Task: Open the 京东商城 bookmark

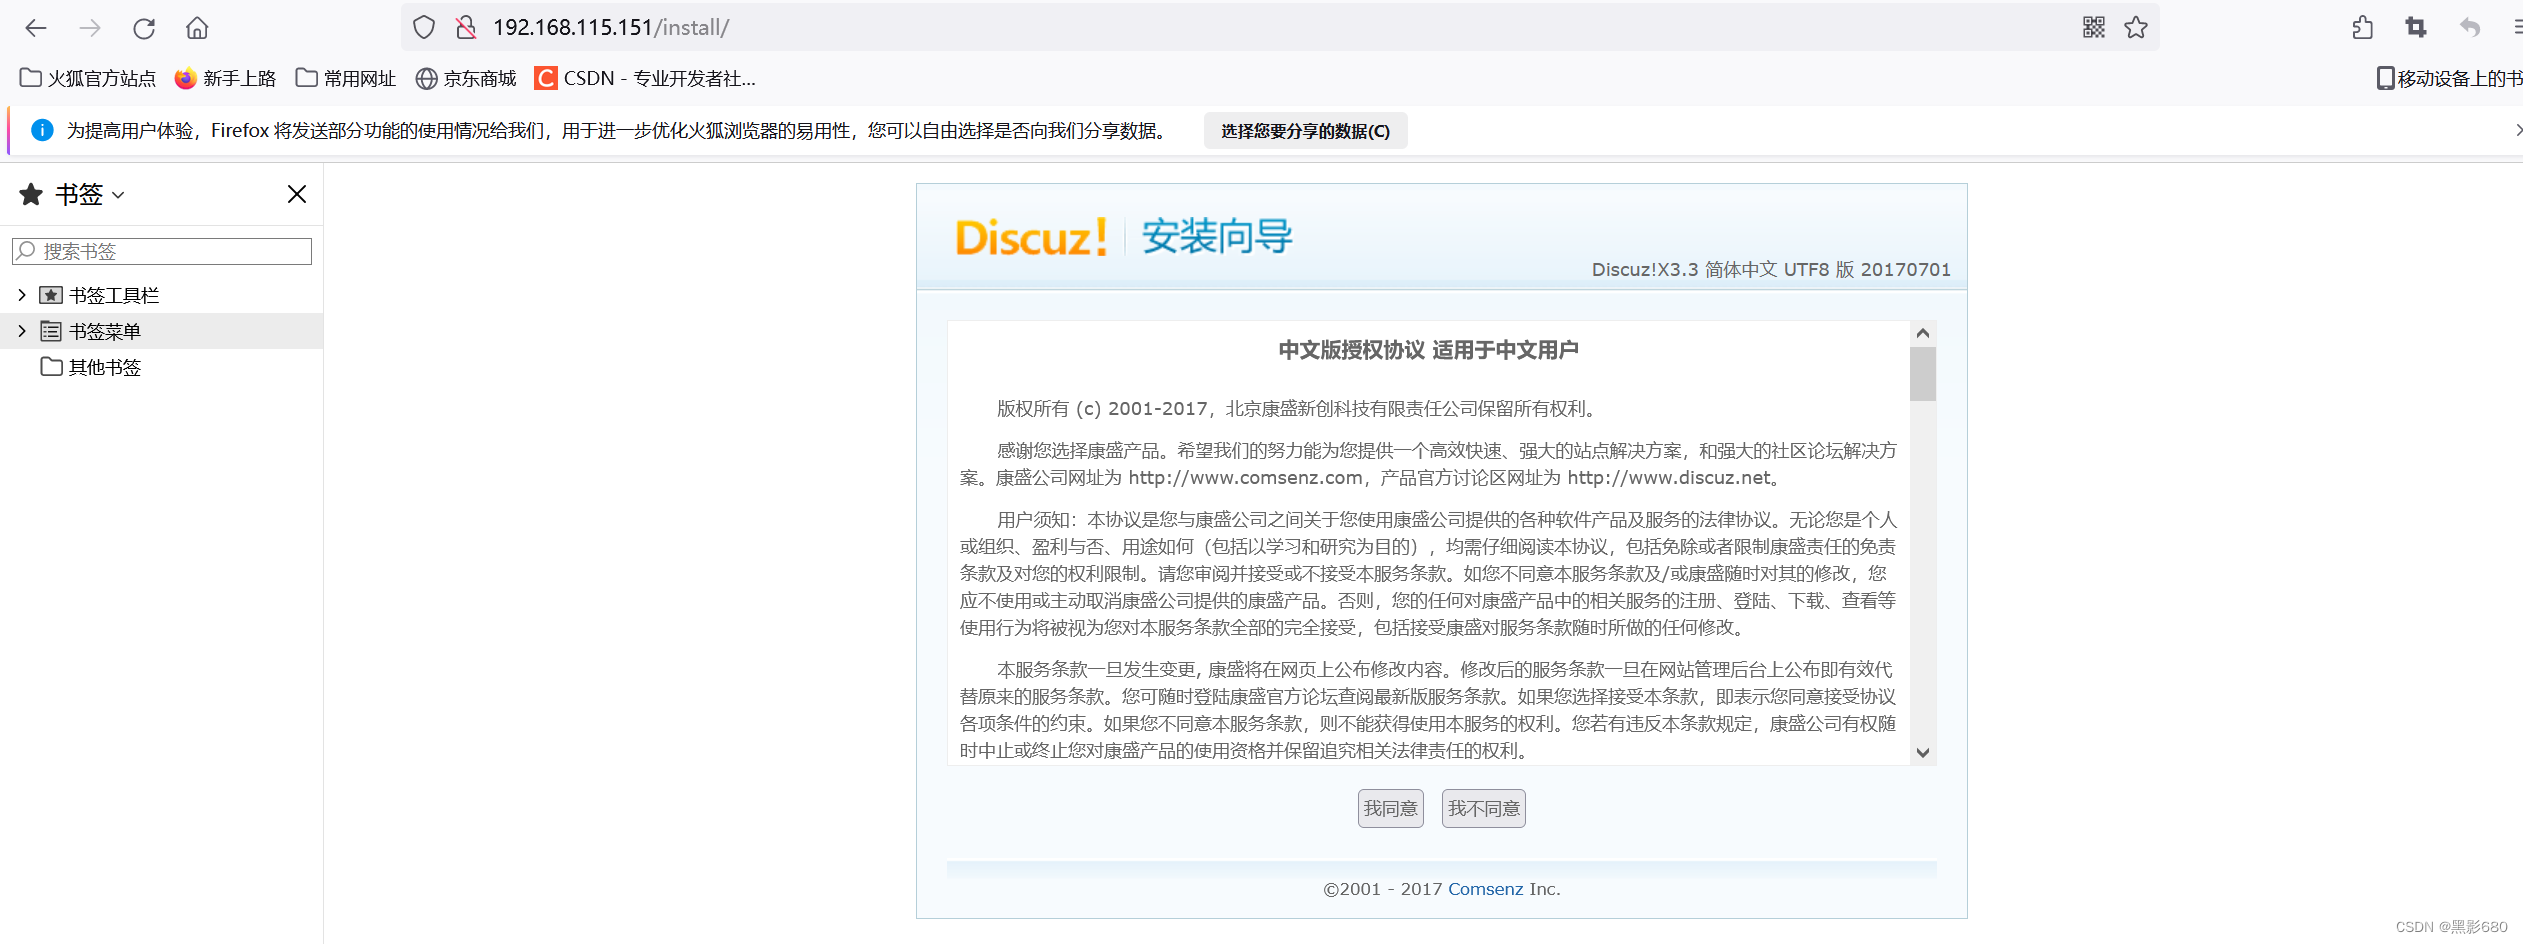Action: coord(466,78)
